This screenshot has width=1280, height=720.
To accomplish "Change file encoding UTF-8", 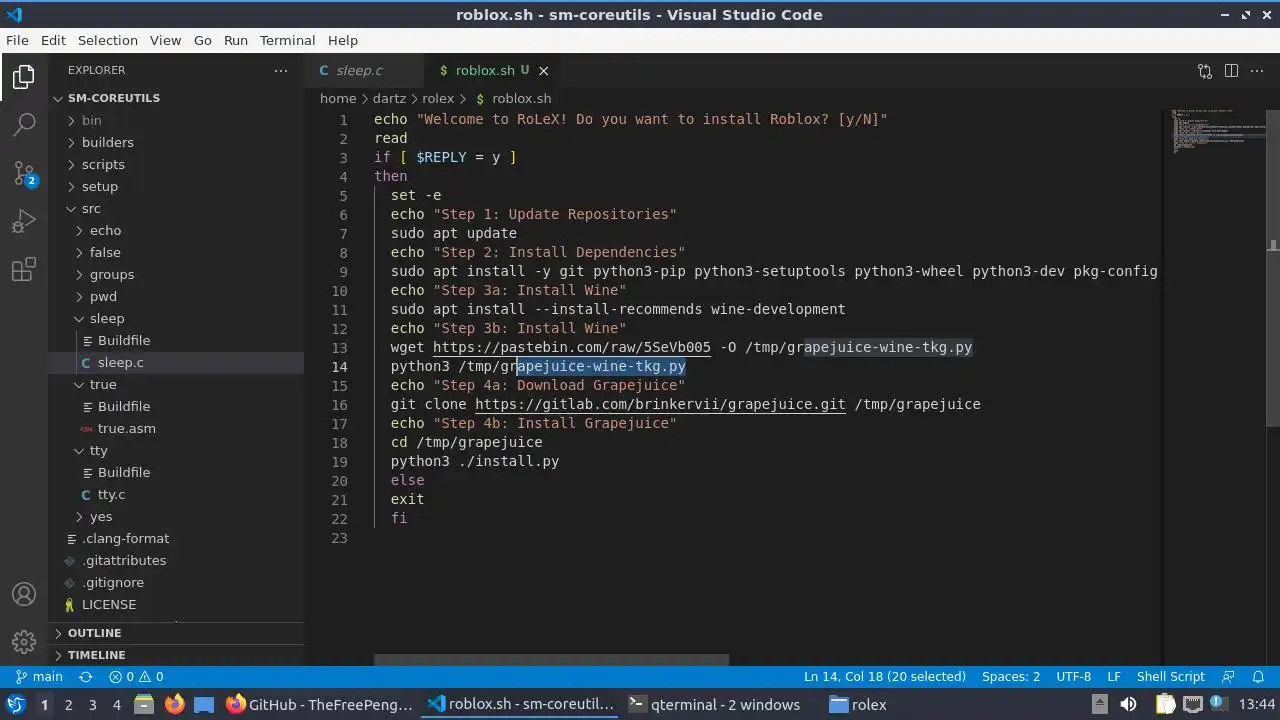I will point(1074,676).
